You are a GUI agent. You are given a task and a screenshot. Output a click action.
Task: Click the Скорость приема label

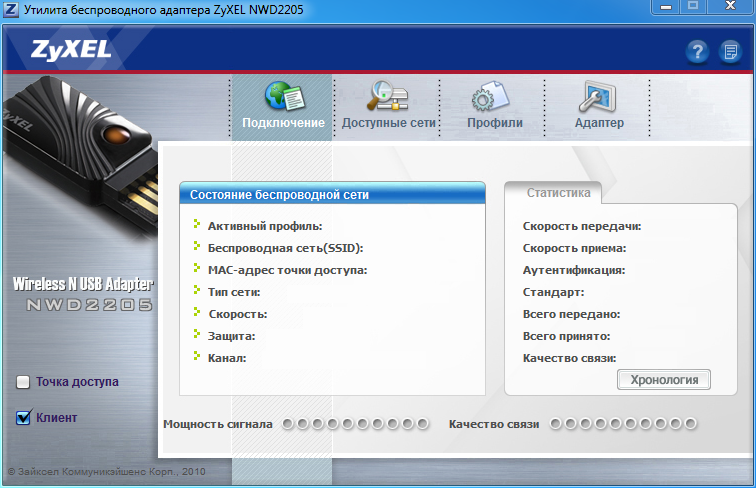click(x=574, y=248)
